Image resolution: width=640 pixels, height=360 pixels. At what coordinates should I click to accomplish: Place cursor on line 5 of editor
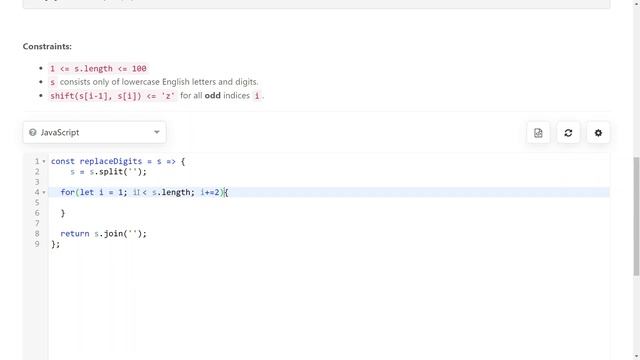pos(329,202)
